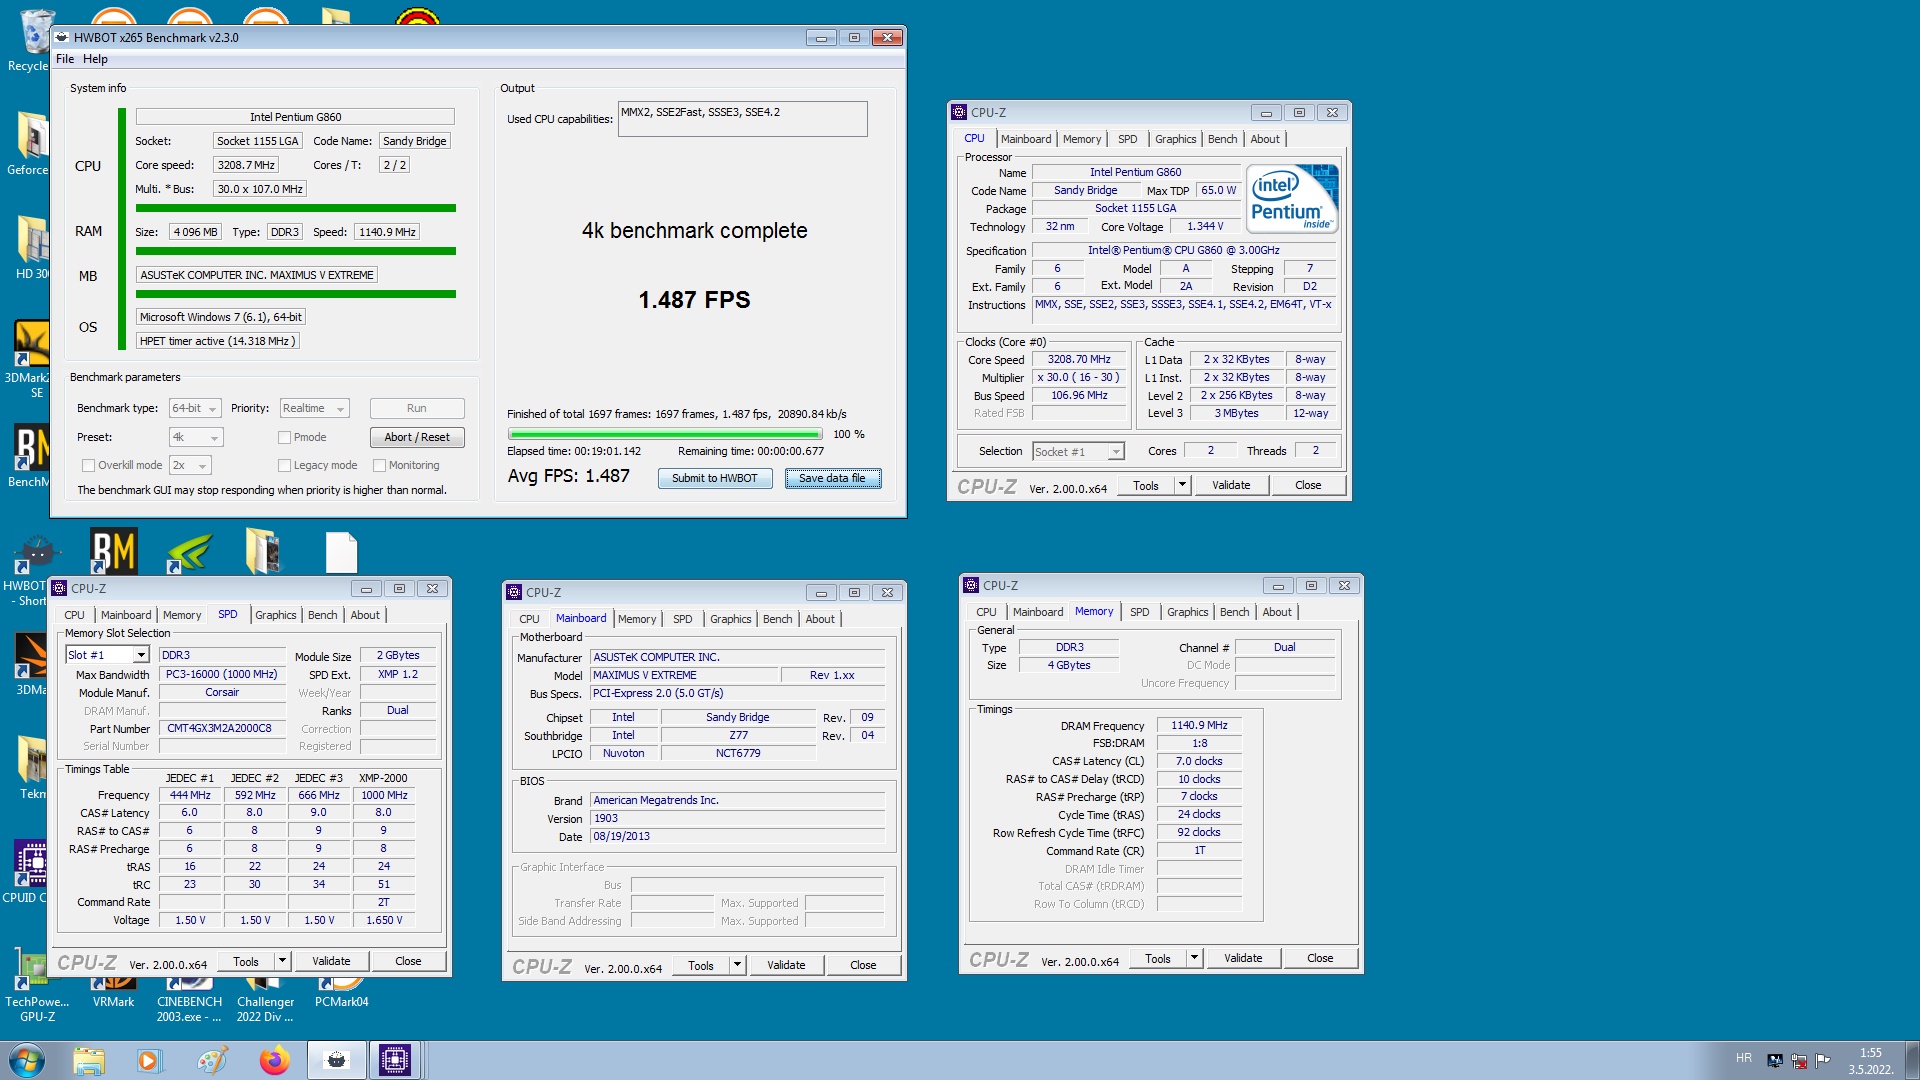1920x1080 pixels.
Task: Open the 3DMark SE desktop shortcut
Action: 28,360
